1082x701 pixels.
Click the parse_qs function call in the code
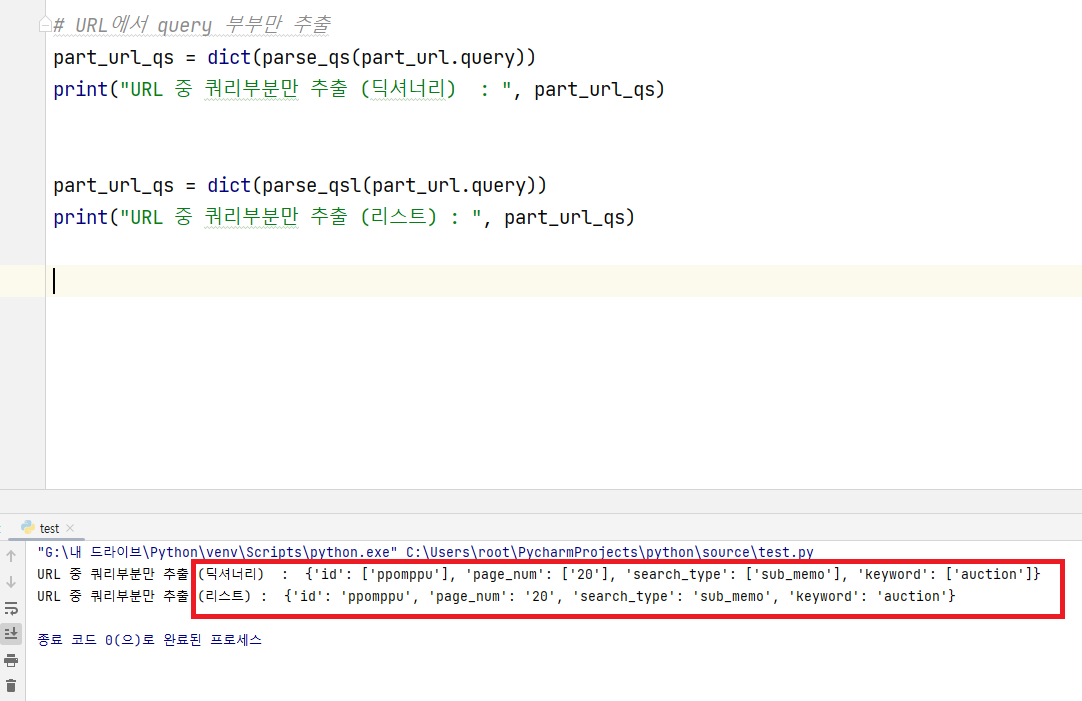click(x=306, y=57)
